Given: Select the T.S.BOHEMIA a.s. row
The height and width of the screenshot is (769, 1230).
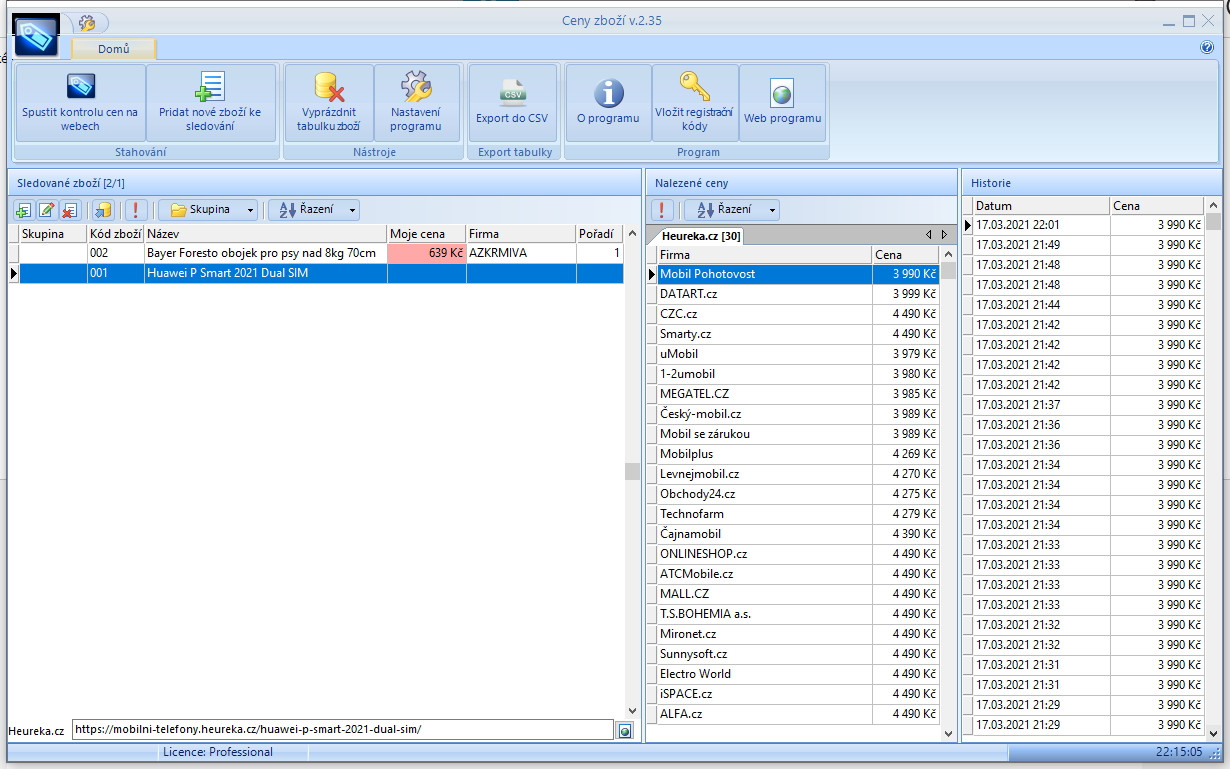Looking at the screenshot, I should point(793,614).
